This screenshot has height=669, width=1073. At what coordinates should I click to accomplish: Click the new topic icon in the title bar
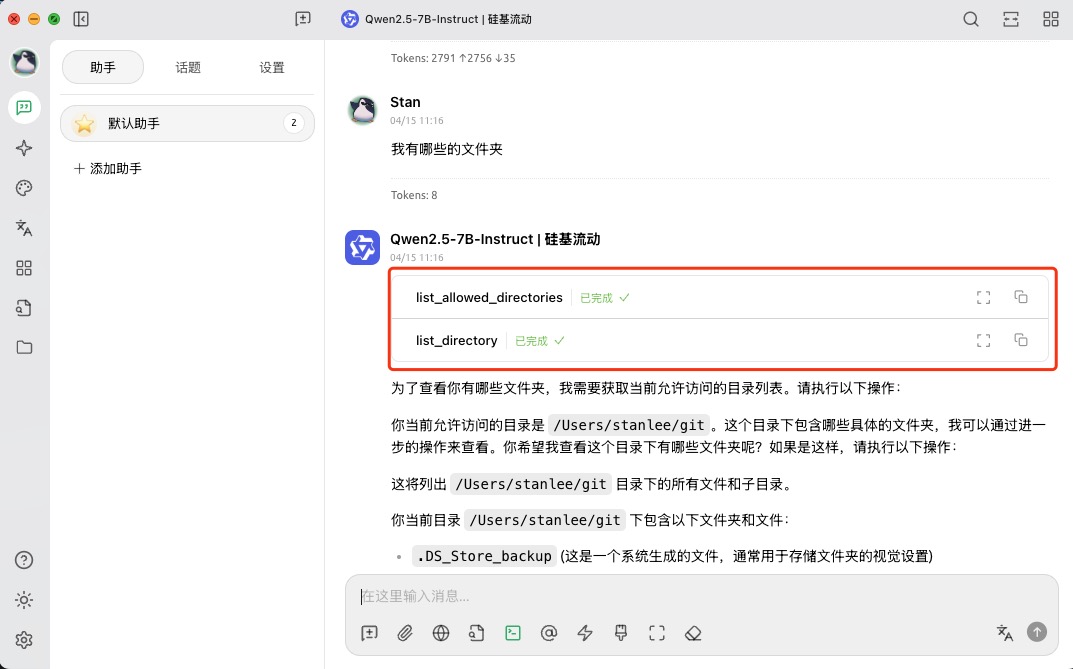[x=302, y=19]
